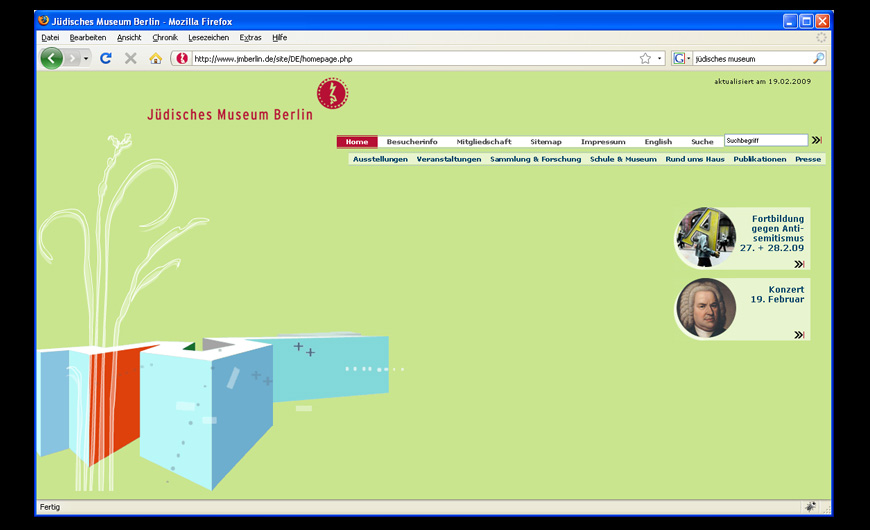Click the Firefox icon in the title bar
Screen dimensions: 870x530
(x=43, y=21)
